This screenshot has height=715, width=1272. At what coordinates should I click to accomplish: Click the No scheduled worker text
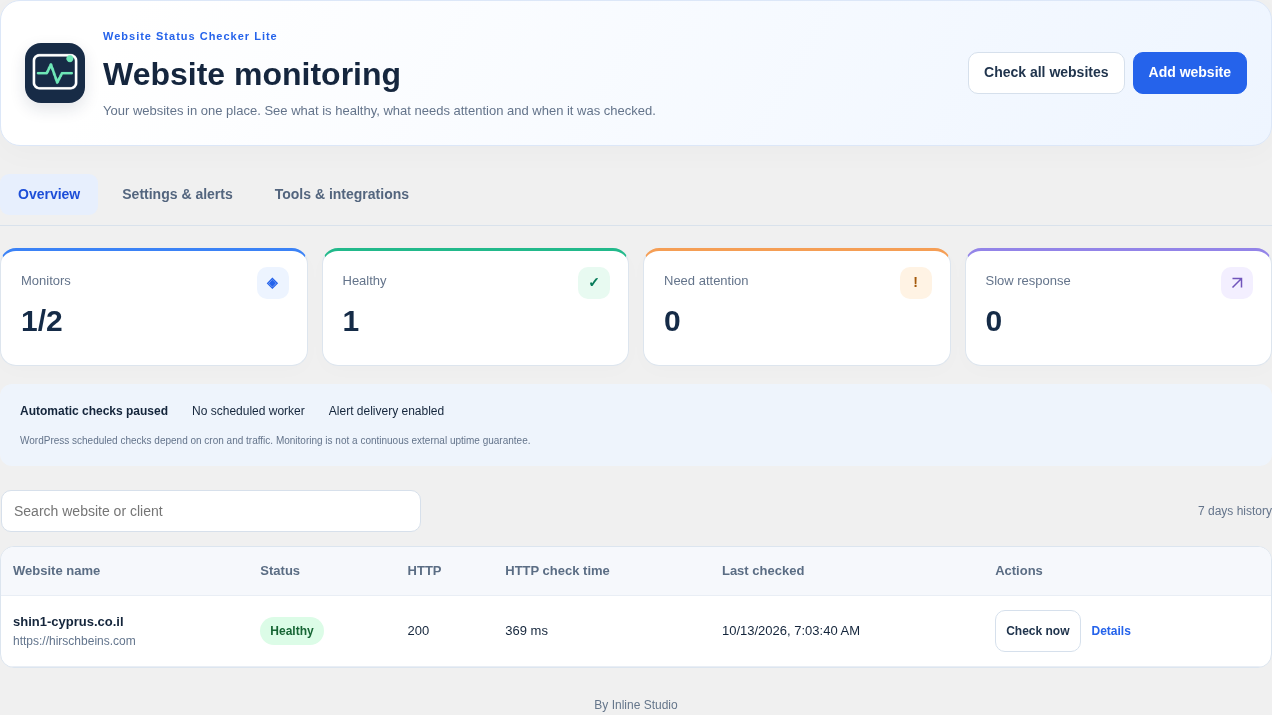point(248,411)
